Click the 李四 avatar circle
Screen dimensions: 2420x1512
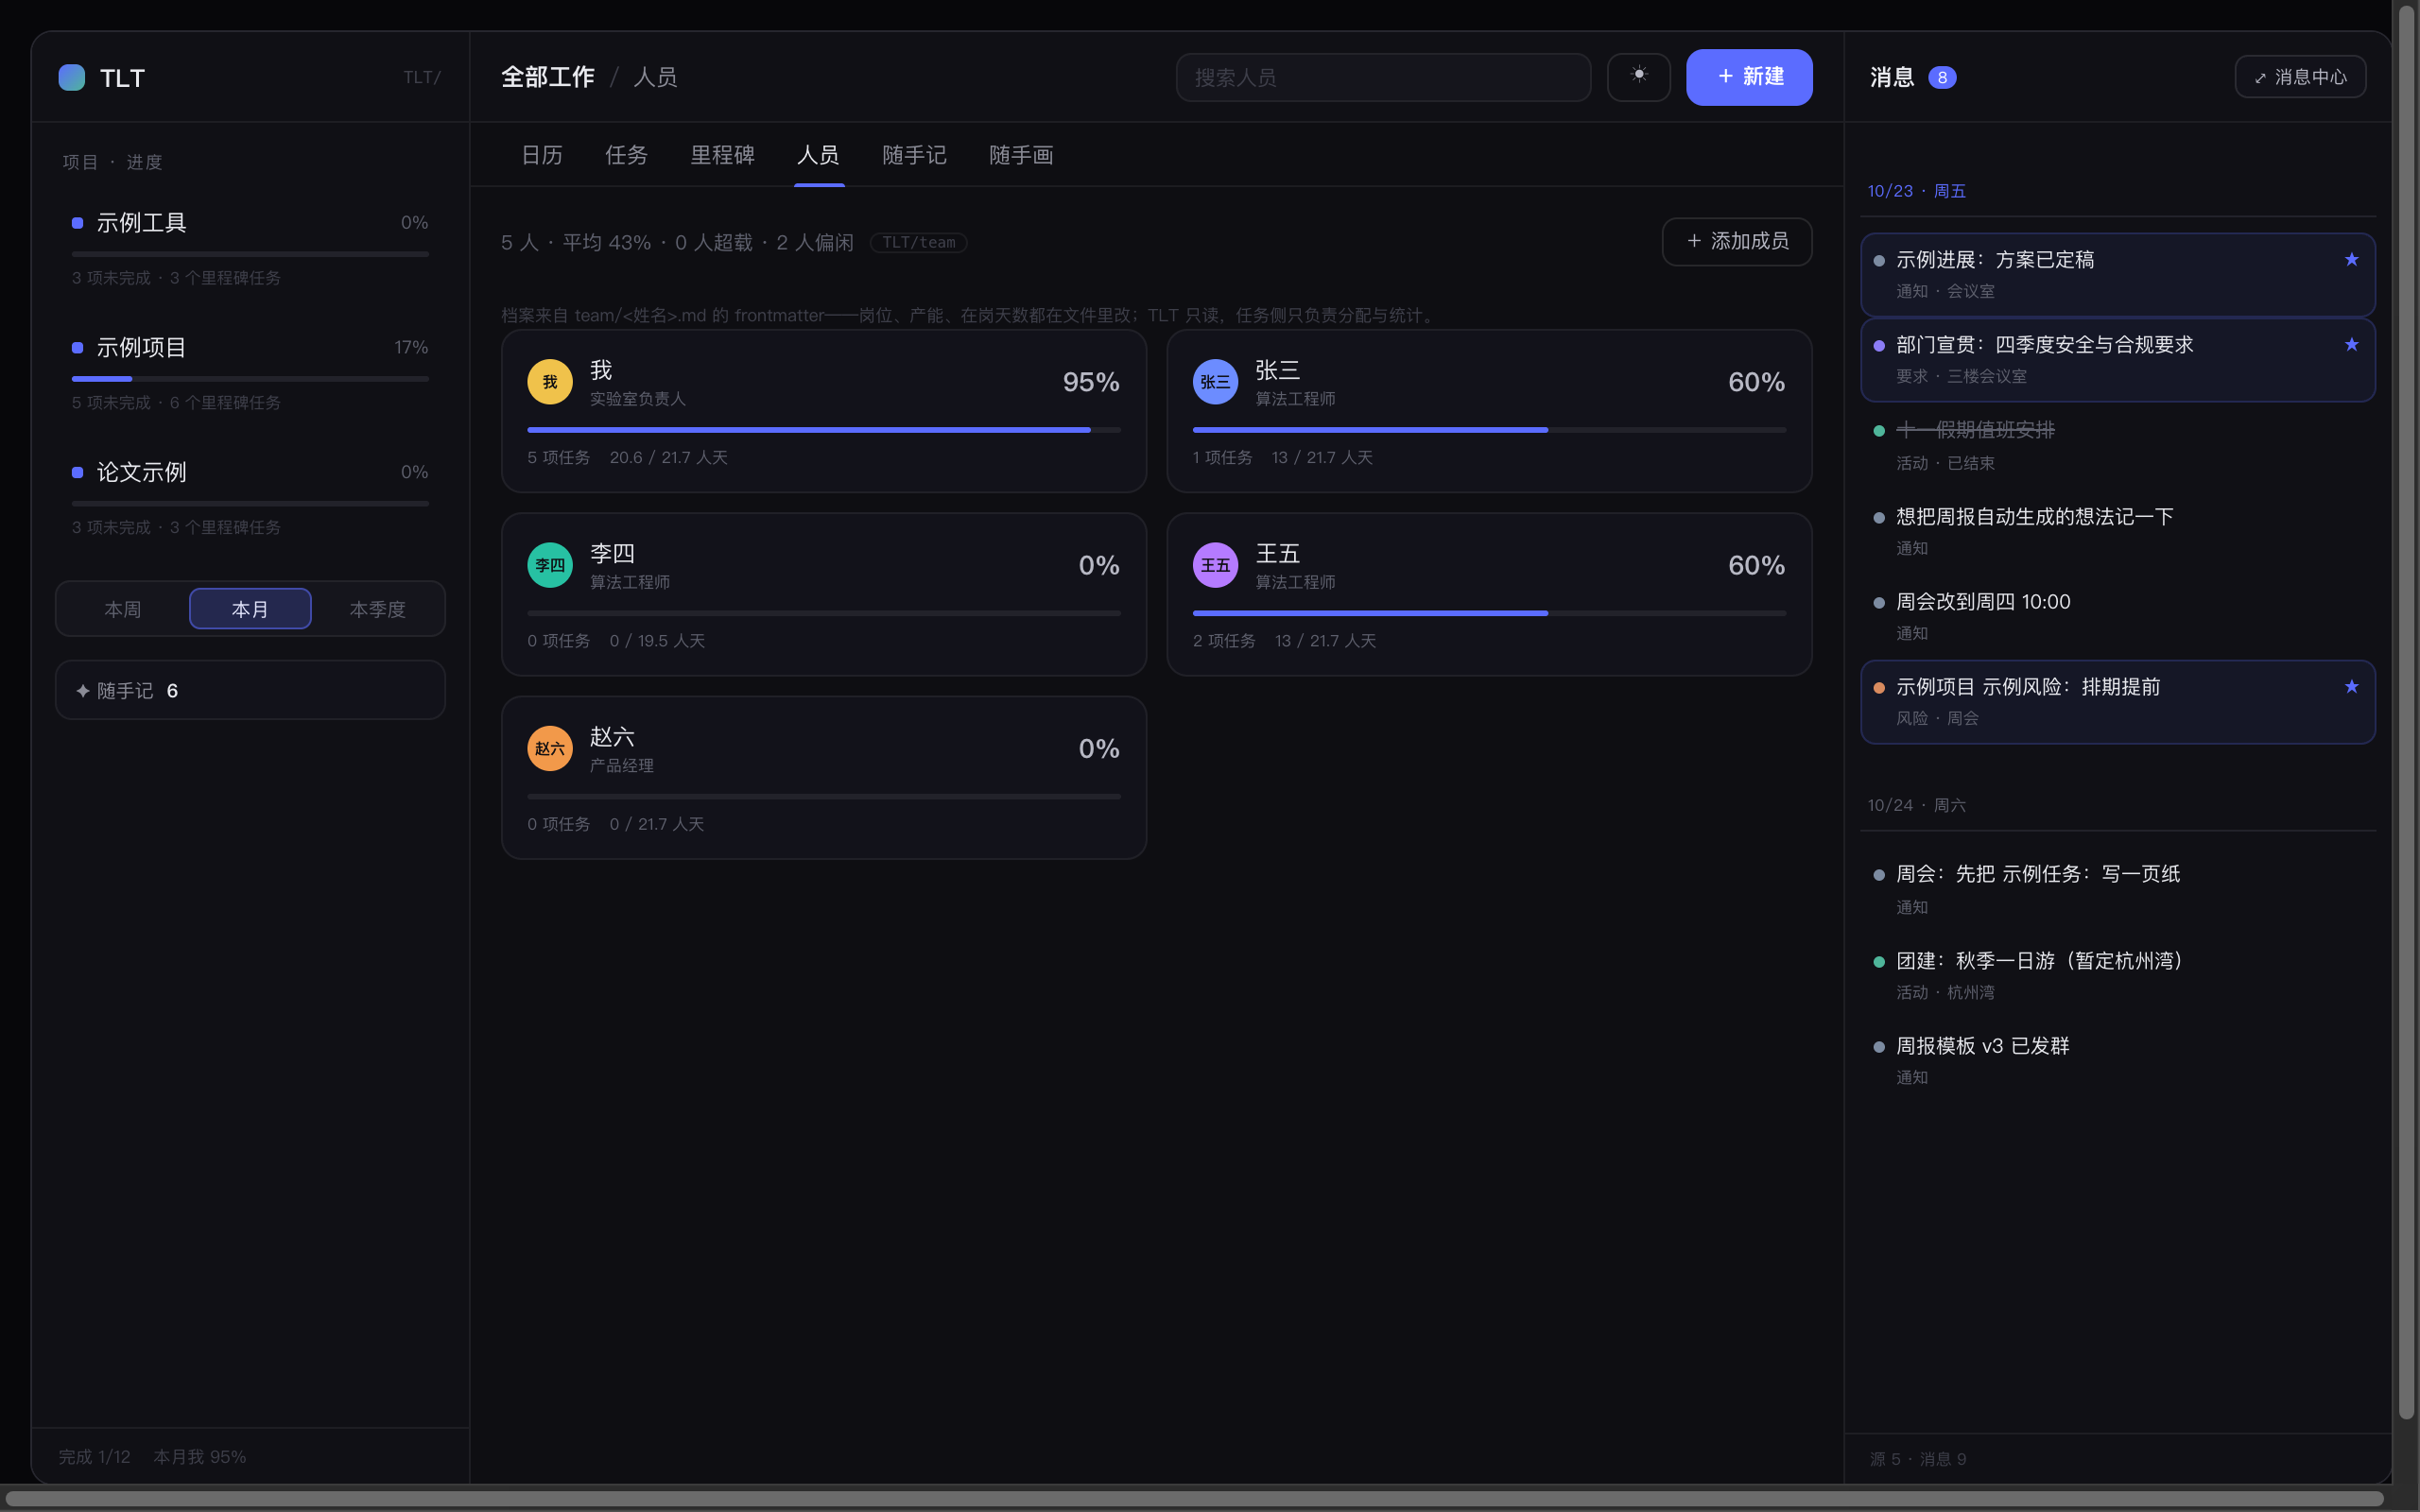(x=550, y=565)
